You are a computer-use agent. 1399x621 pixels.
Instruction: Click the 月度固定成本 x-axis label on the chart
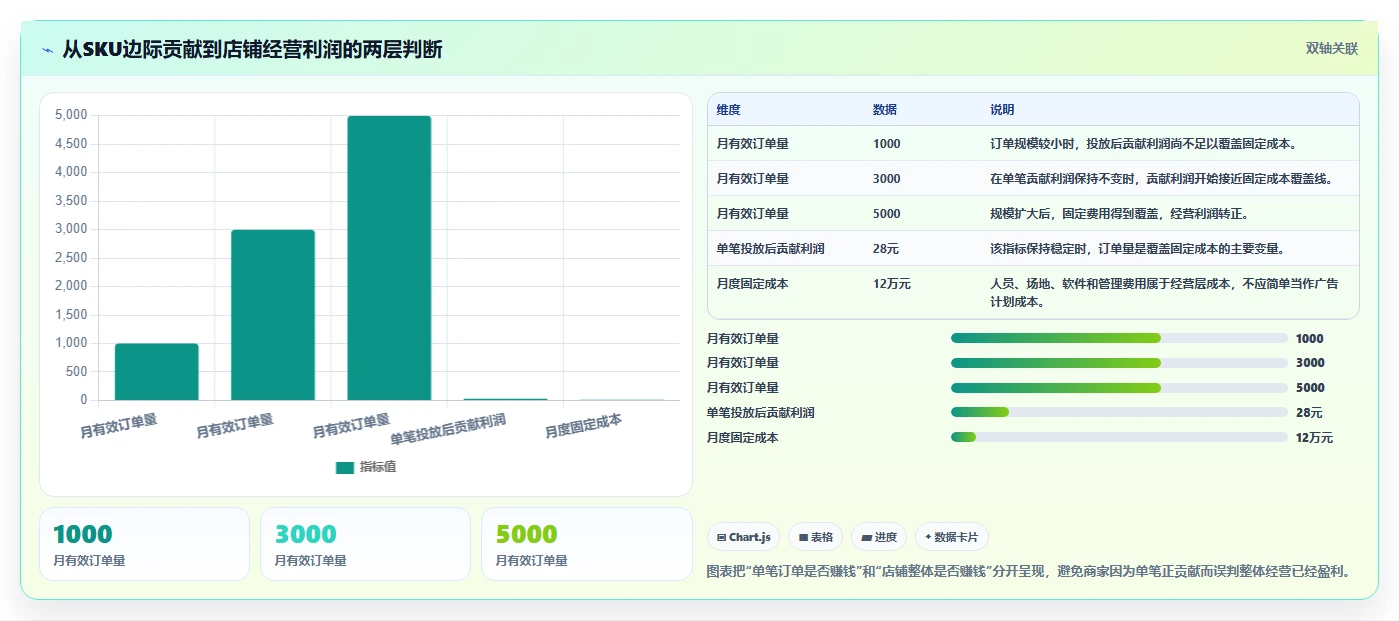click(583, 427)
